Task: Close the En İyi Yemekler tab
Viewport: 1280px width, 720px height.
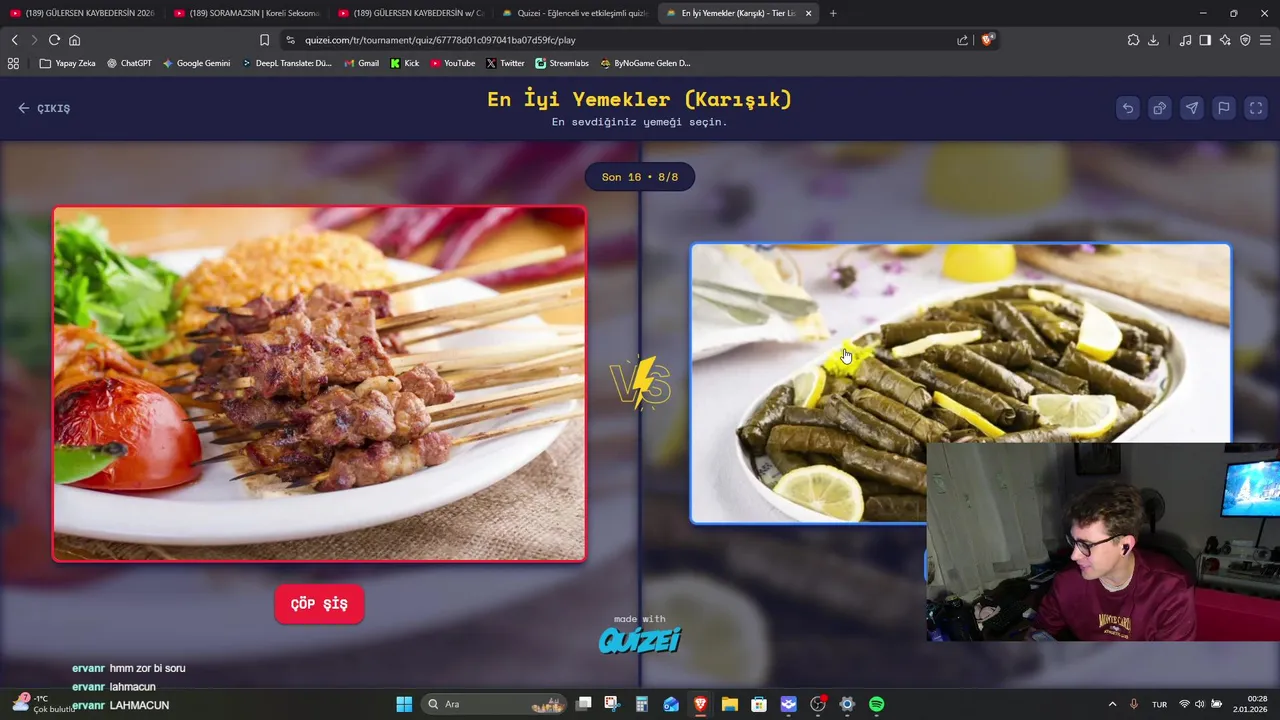Action: click(x=808, y=13)
